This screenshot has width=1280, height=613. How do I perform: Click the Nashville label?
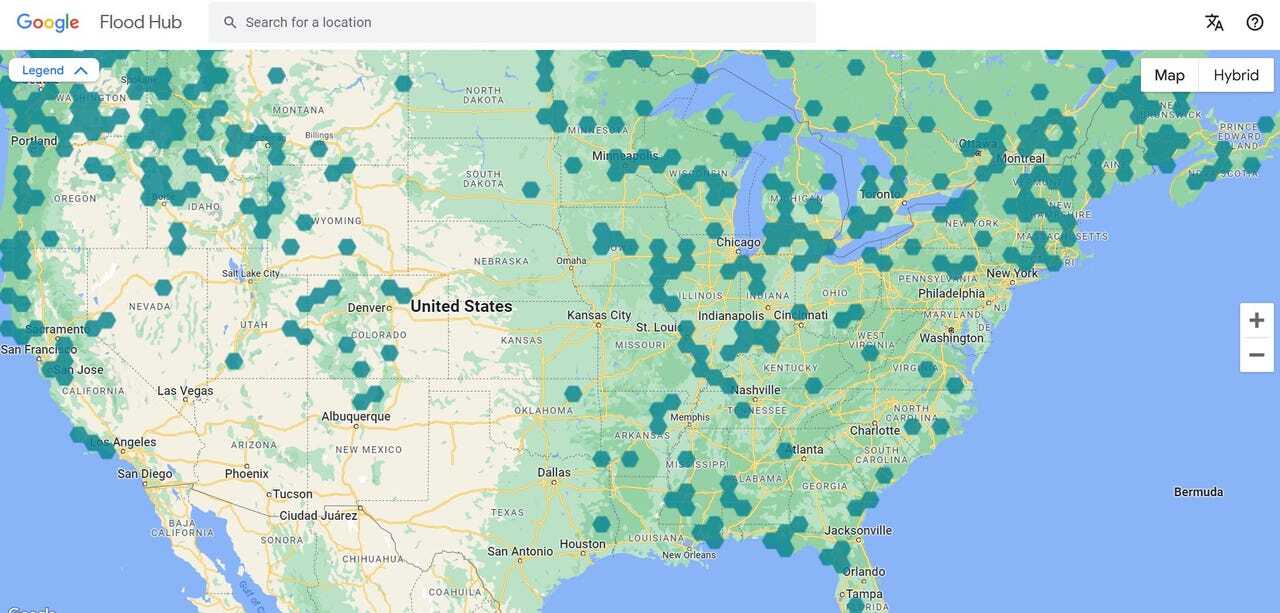click(756, 390)
